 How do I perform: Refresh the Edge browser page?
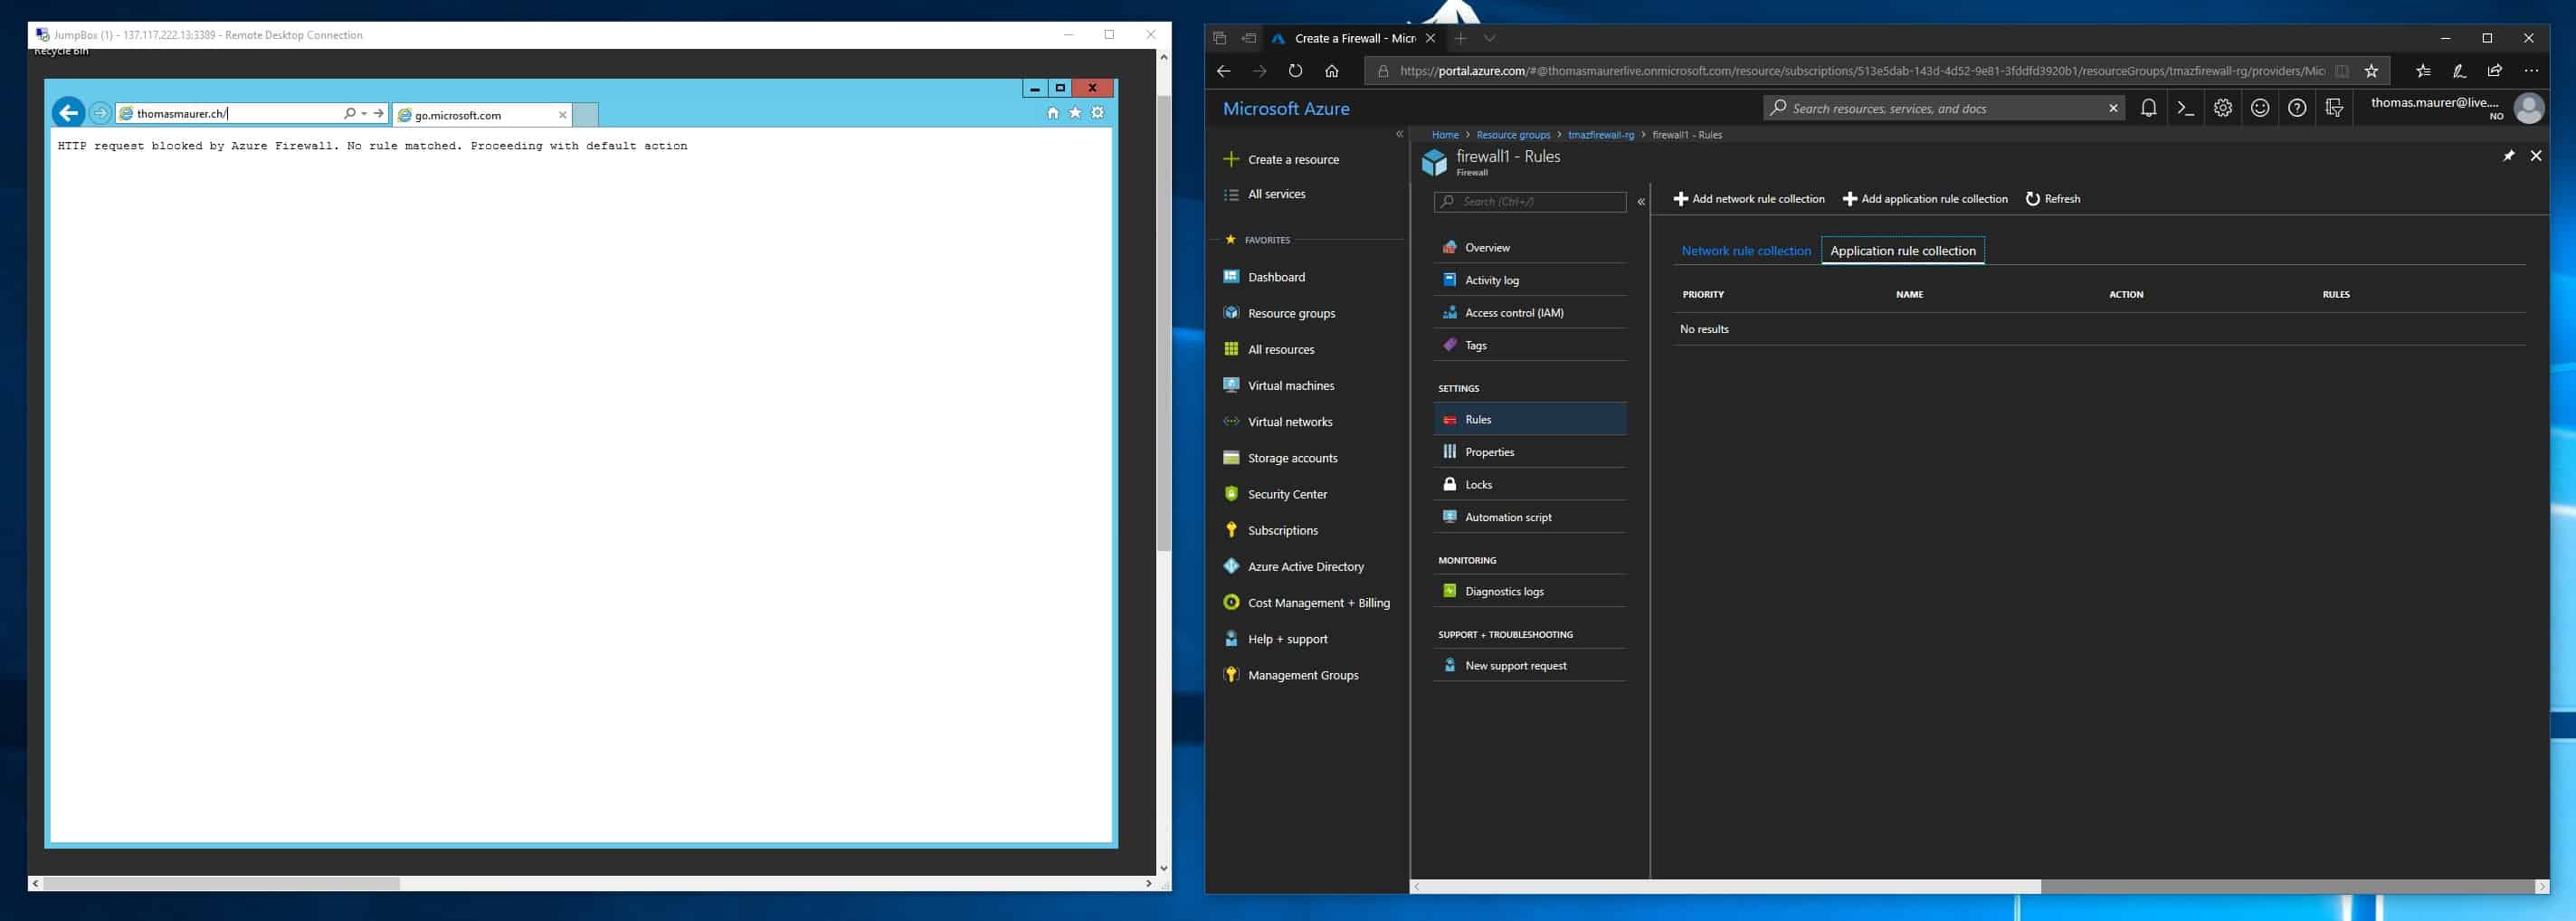1295,71
